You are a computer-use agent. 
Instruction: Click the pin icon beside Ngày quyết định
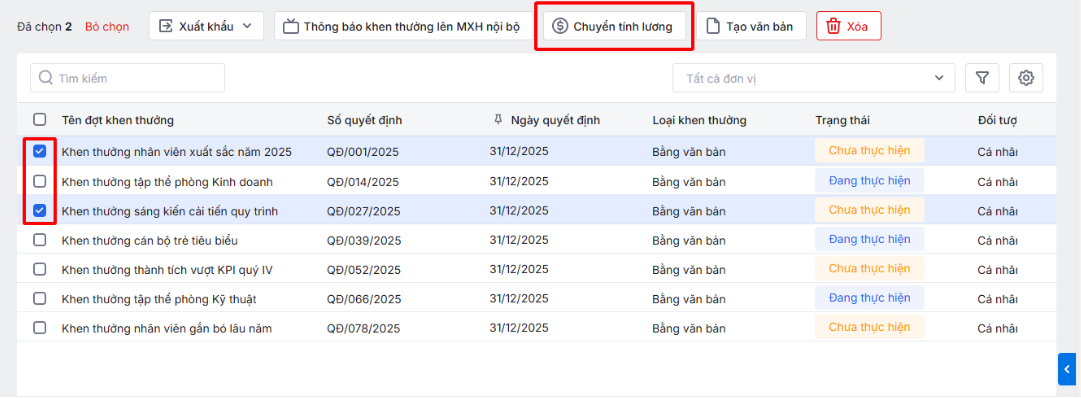tap(498, 120)
